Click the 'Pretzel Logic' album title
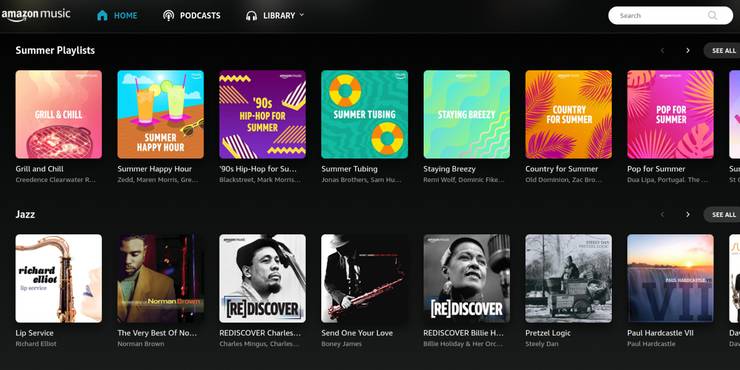The height and width of the screenshot is (370, 740). (549, 333)
